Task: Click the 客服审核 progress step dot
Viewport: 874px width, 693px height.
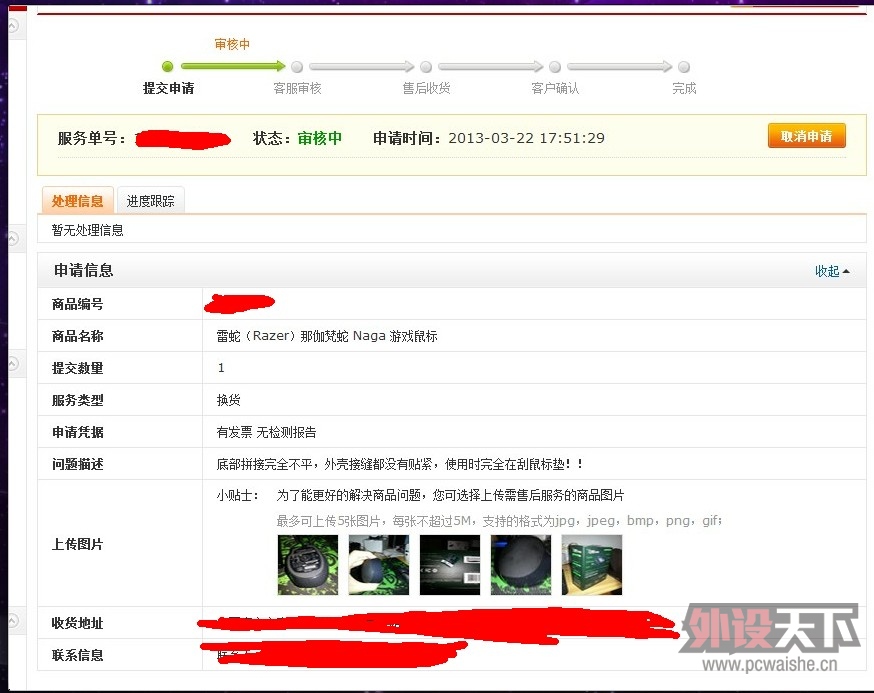Action: coord(297,67)
